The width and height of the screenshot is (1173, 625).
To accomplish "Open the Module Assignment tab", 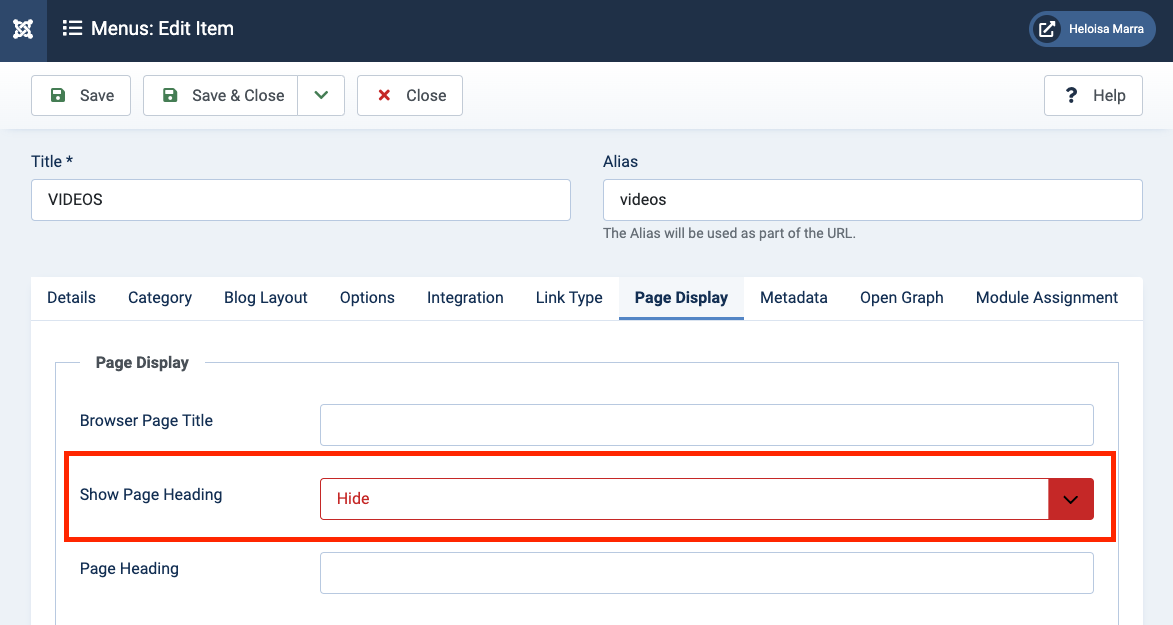I will pos(1047,298).
